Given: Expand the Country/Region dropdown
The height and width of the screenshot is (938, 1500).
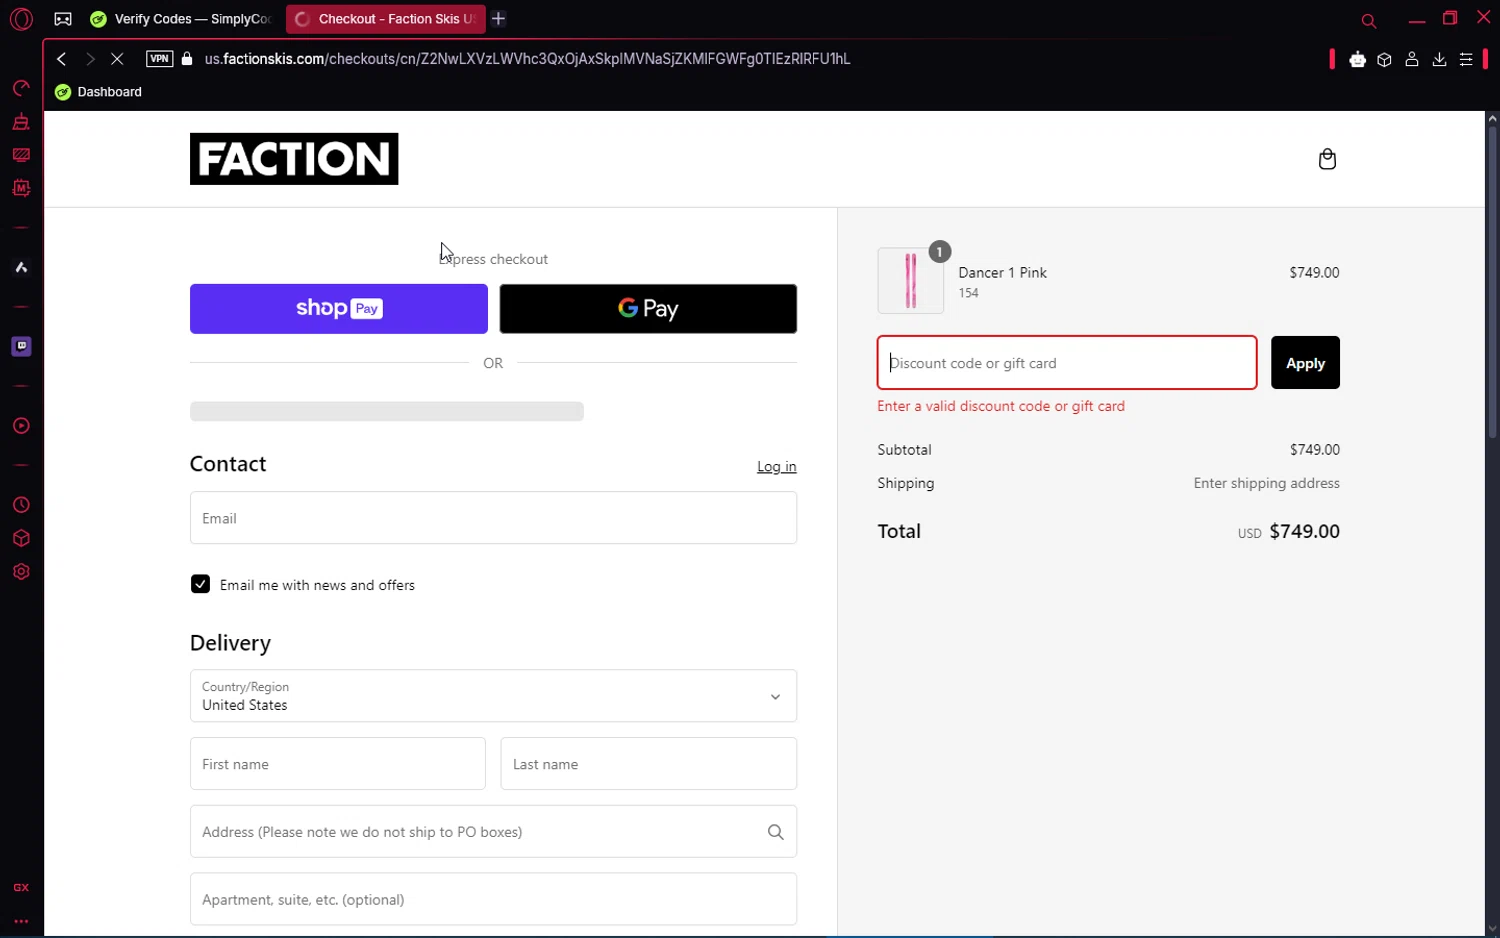Looking at the screenshot, I should click(x=493, y=696).
